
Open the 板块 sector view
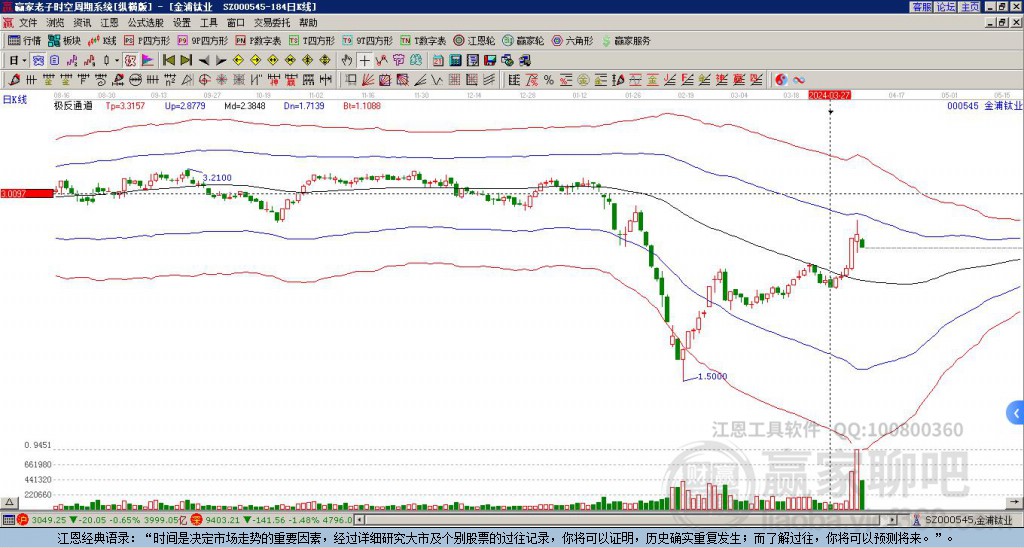pos(64,40)
